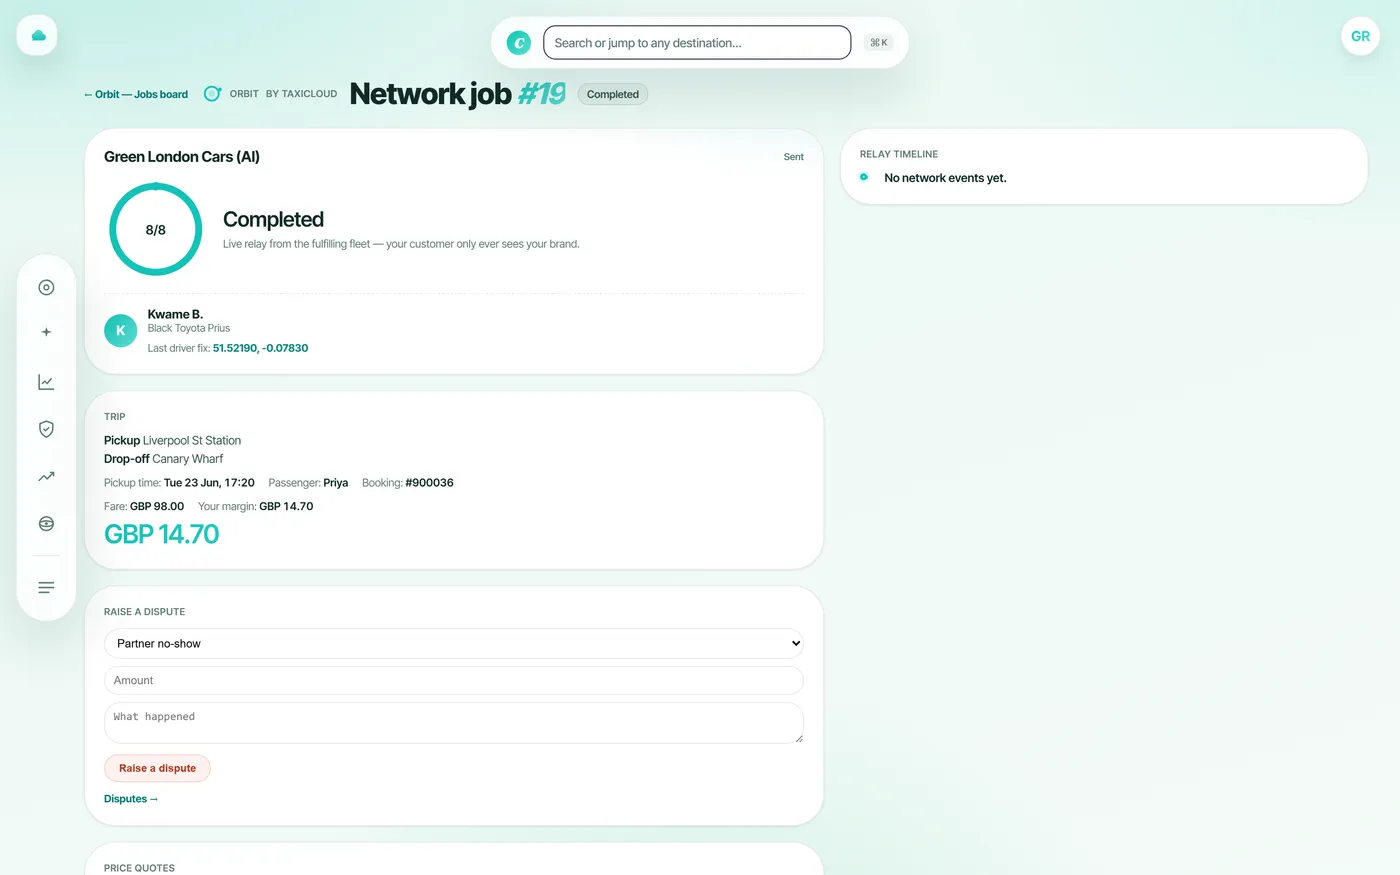Screen dimensions: 1400x875
Task: Open the Partner no-show dispute reason dropdown
Action: point(454,643)
